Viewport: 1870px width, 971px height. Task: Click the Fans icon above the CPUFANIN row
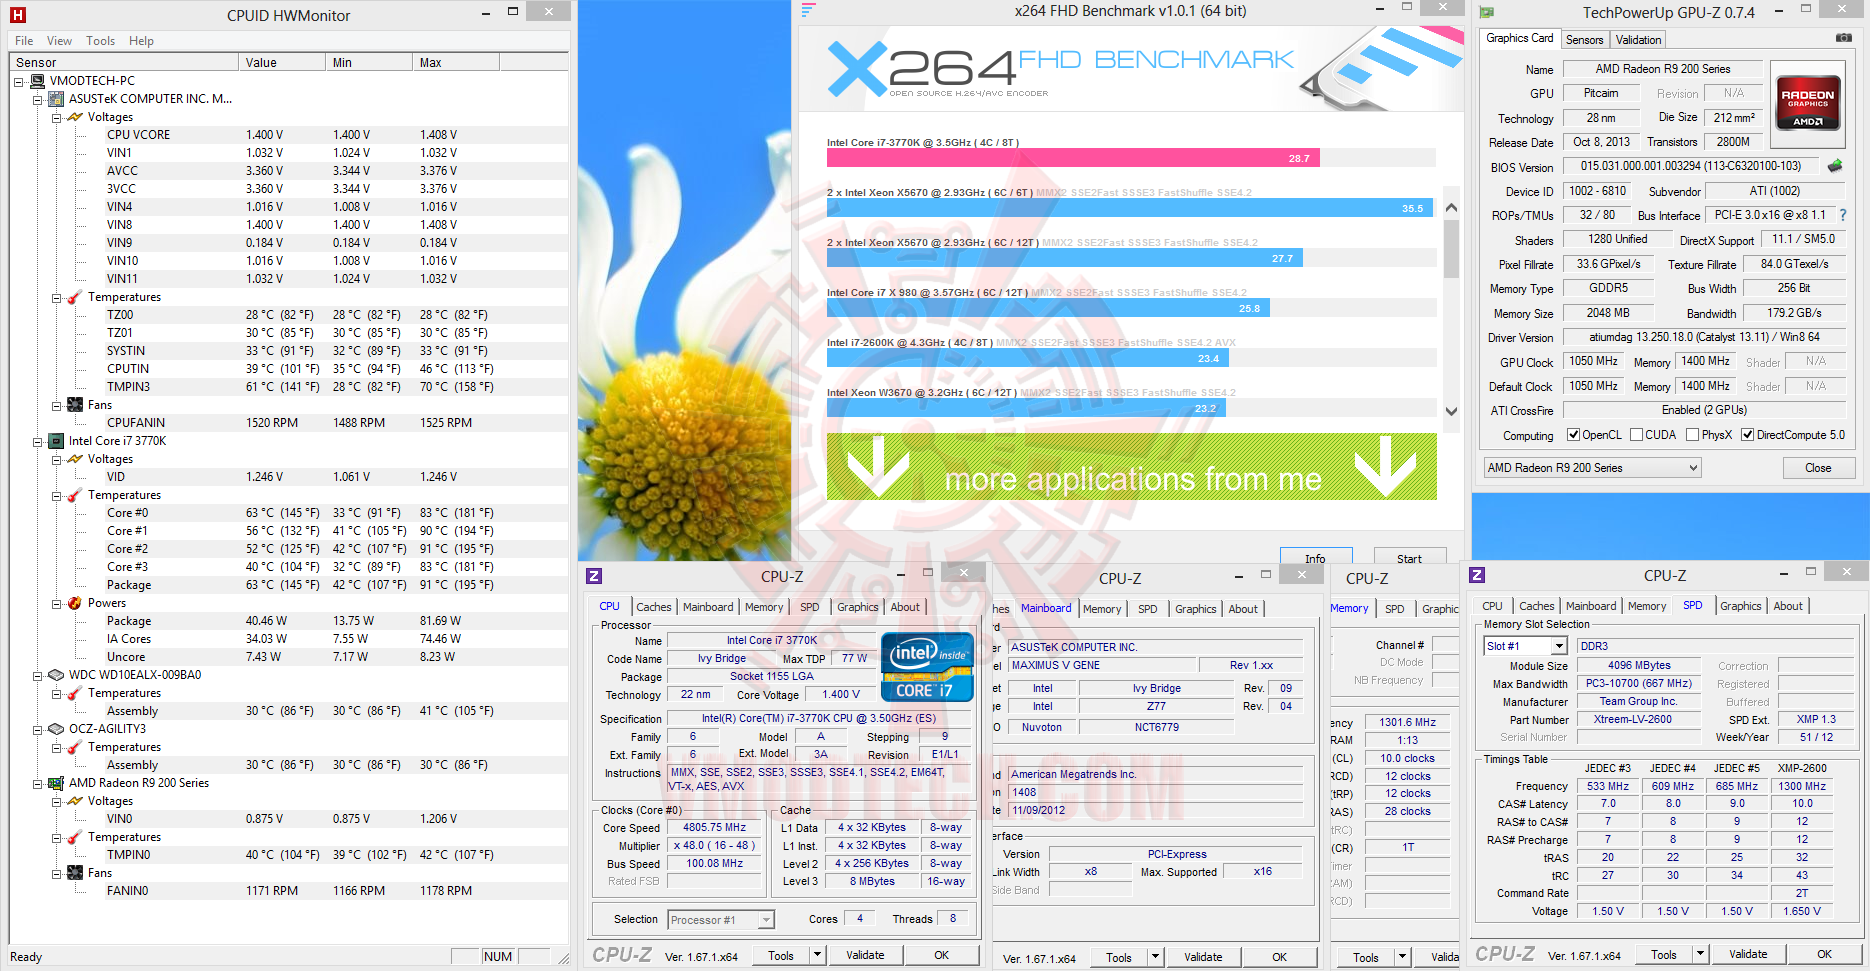[x=75, y=405]
